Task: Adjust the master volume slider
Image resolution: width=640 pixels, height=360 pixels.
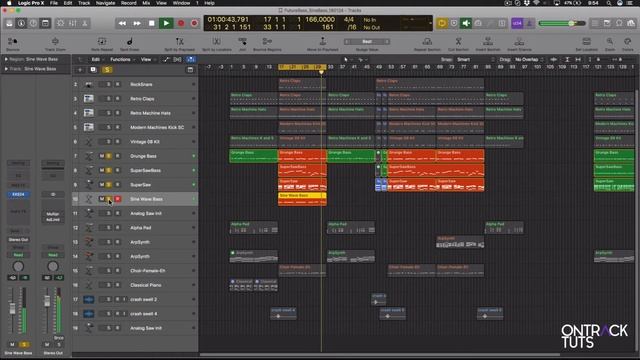Action: click(x=562, y=23)
